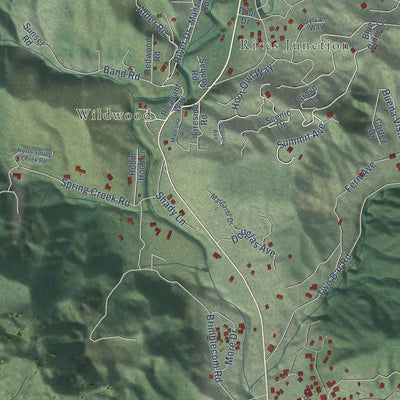Click the Shady Ln road label
This screenshot has width=400, height=400.
coord(170,209)
